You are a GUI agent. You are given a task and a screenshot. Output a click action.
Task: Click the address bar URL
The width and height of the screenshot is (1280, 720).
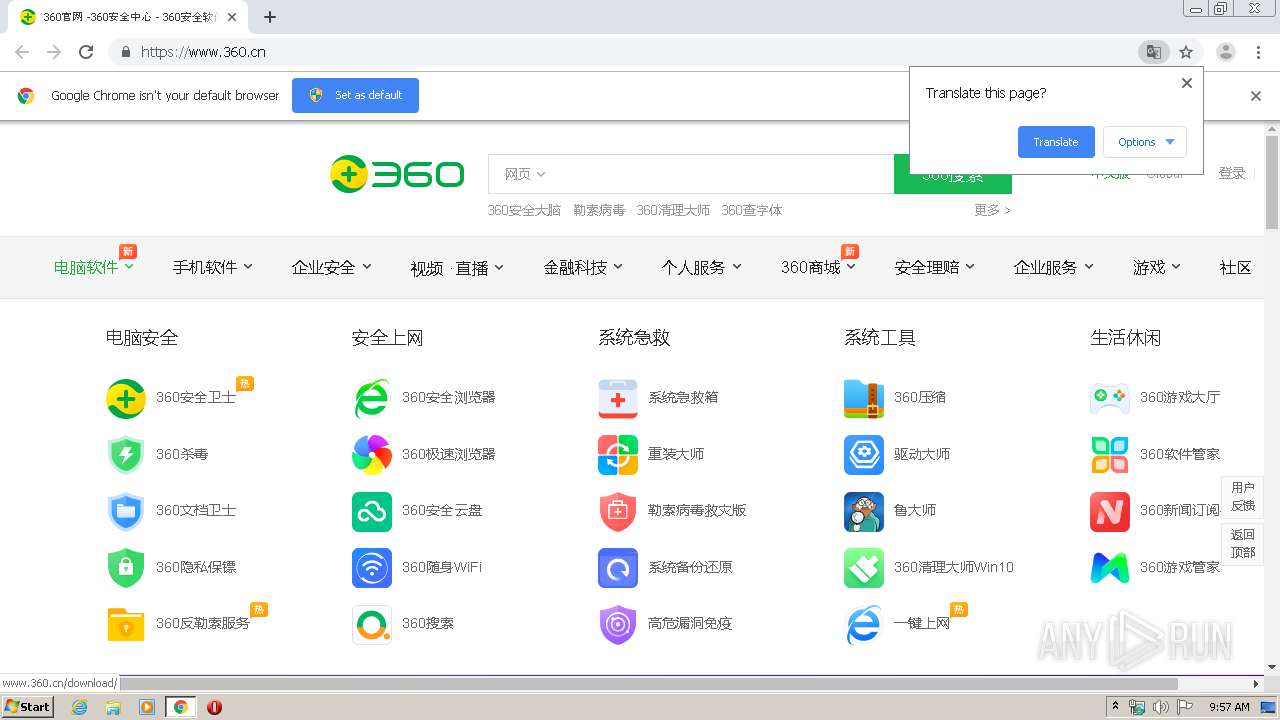click(203, 52)
